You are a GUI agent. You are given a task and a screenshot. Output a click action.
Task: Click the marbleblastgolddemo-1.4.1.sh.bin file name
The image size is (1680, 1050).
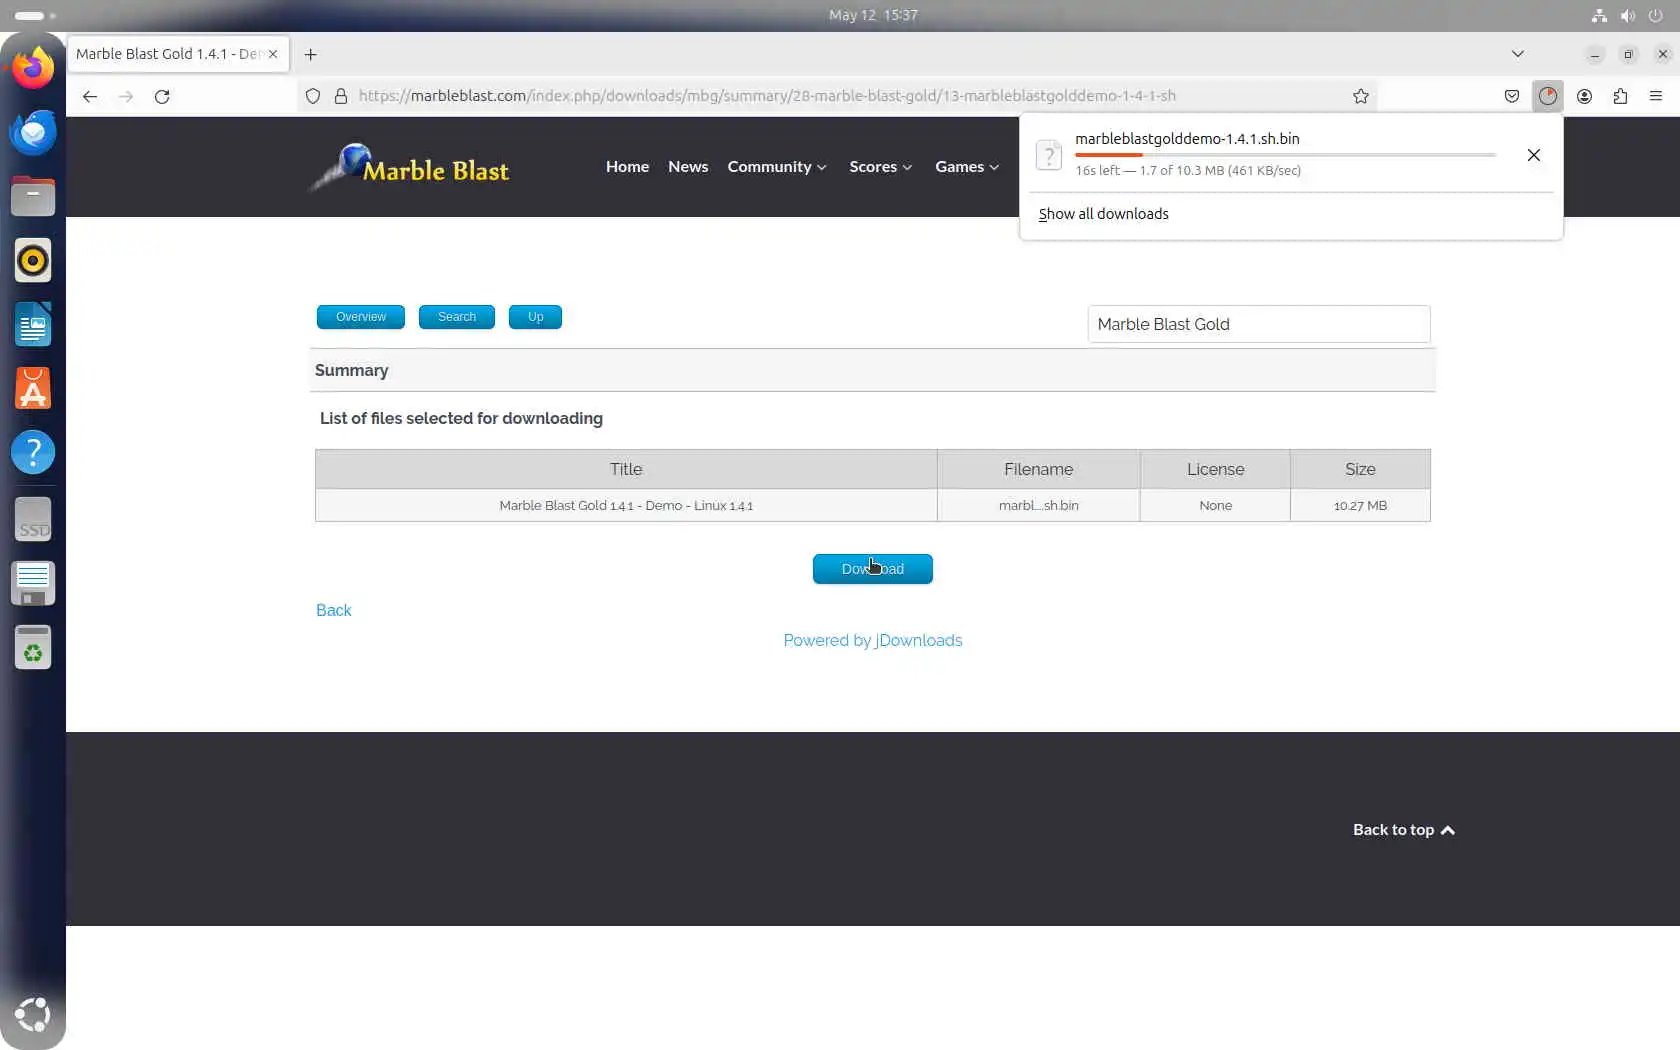click(x=1187, y=139)
